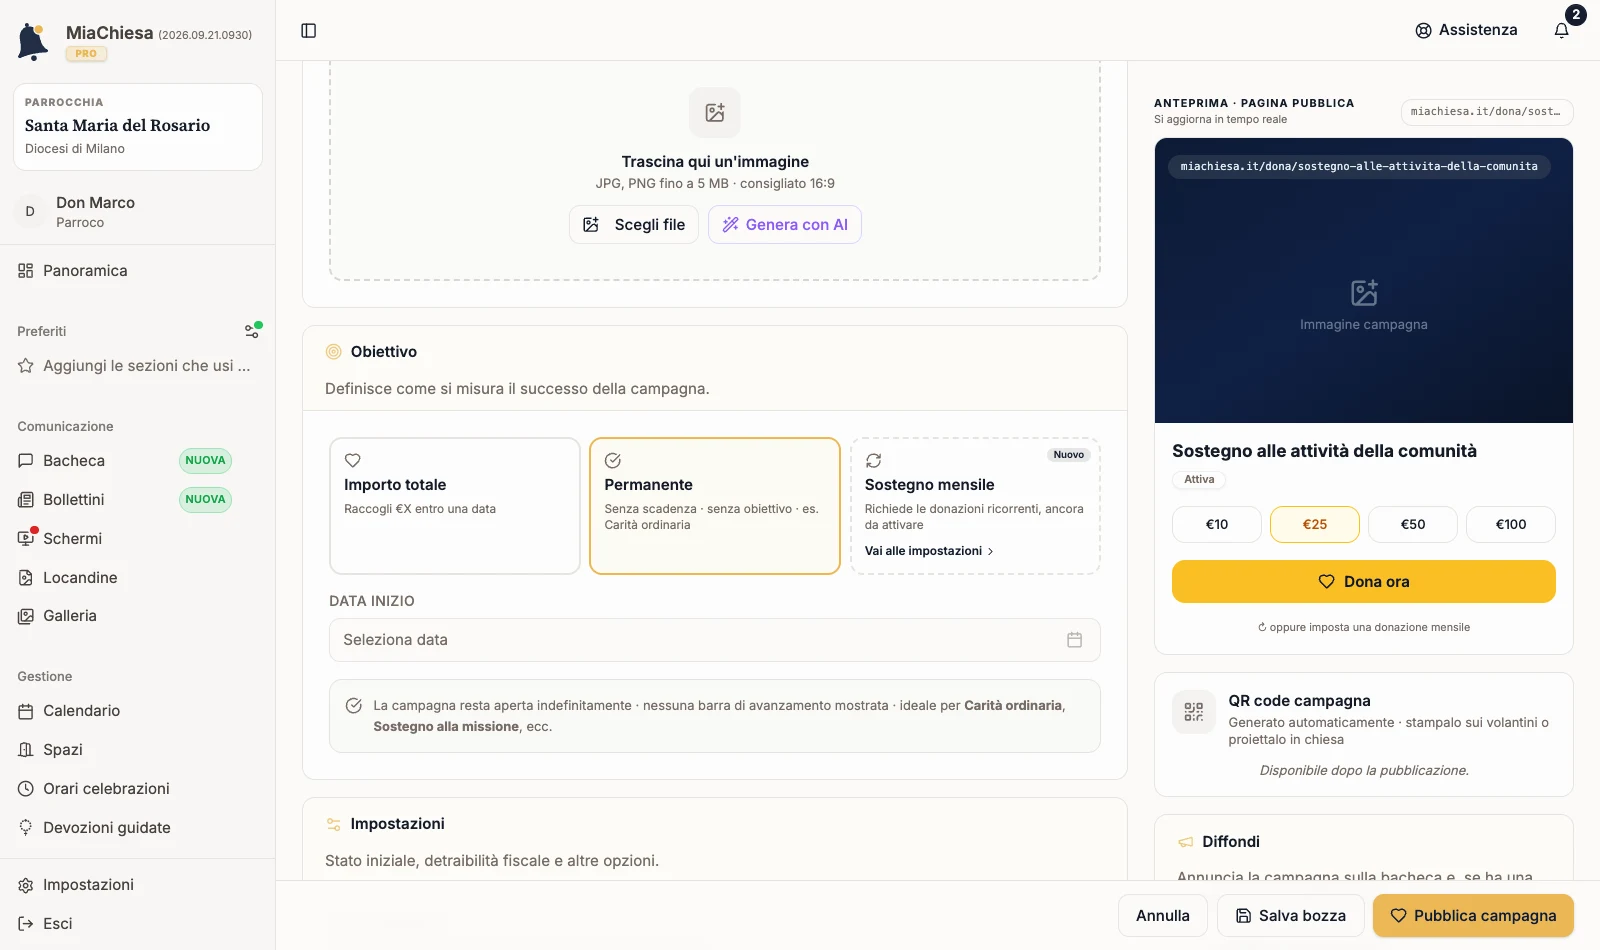
Task: Click the Bacheca message icon
Action: (26, 461)
